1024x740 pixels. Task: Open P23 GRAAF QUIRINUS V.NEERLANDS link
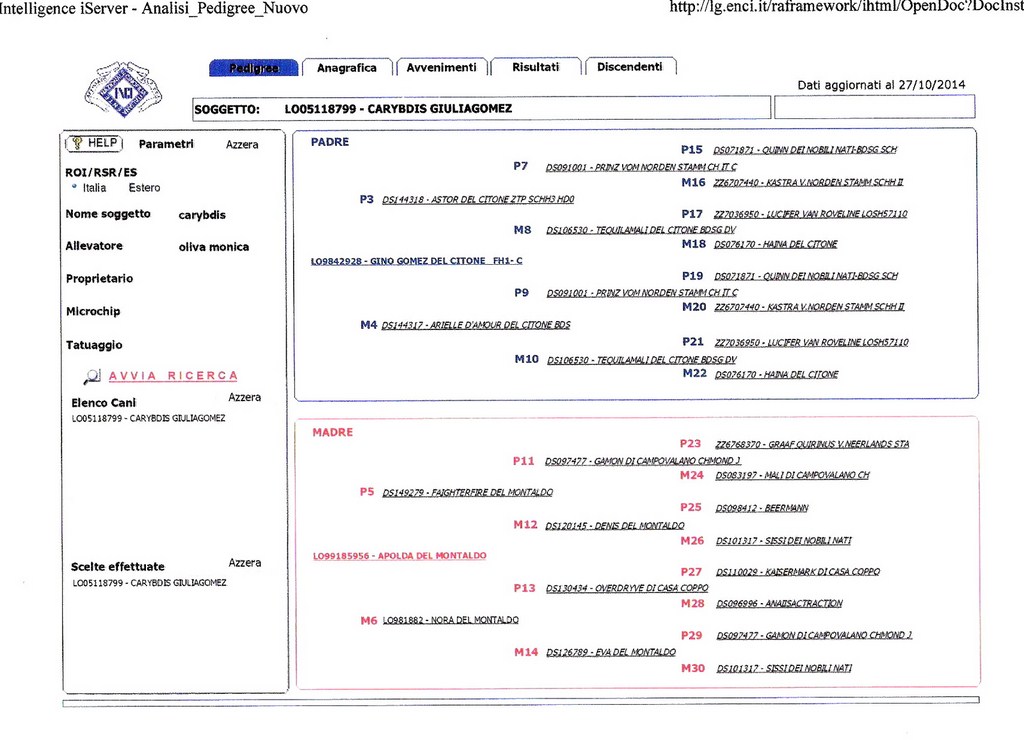tap(812, 444)
